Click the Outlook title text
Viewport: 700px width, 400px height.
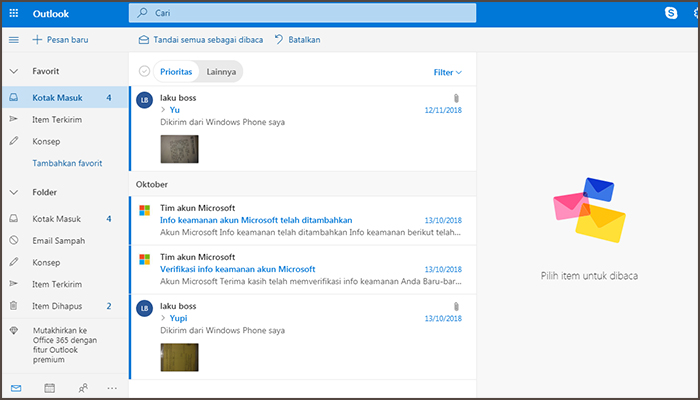50,14
